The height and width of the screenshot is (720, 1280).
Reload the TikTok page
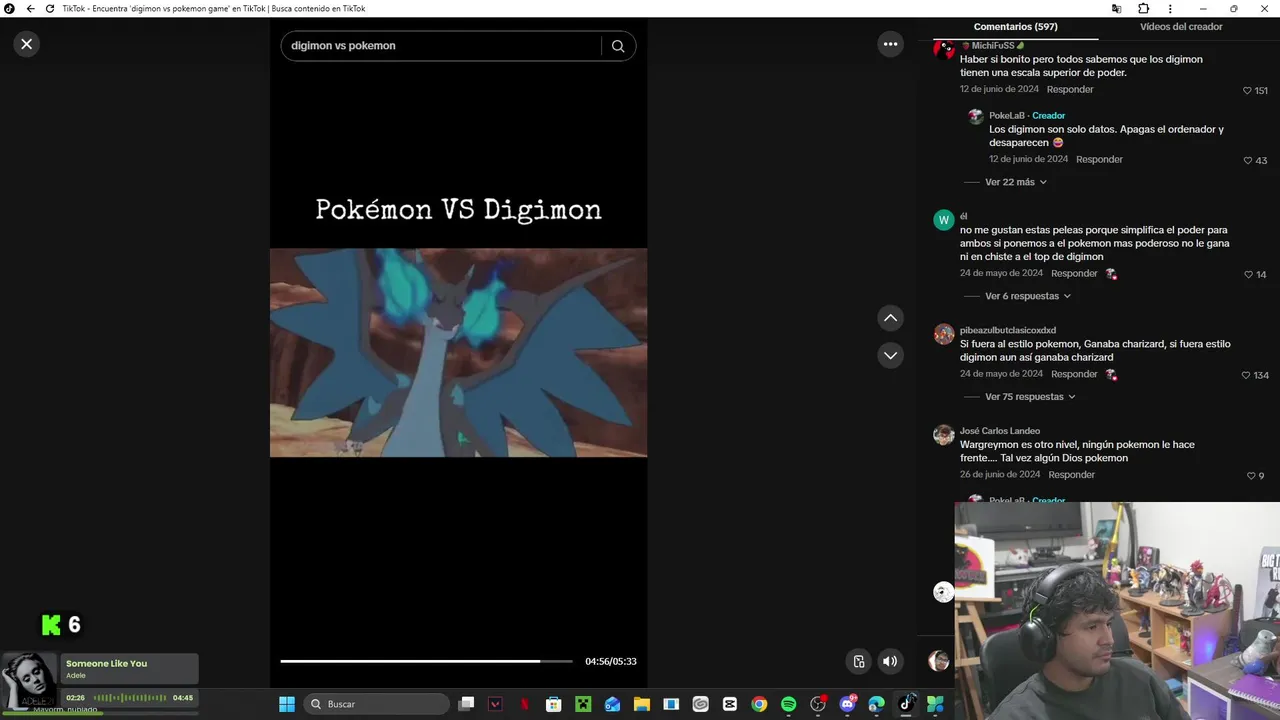pyautogui.click(x=49, y=8)
